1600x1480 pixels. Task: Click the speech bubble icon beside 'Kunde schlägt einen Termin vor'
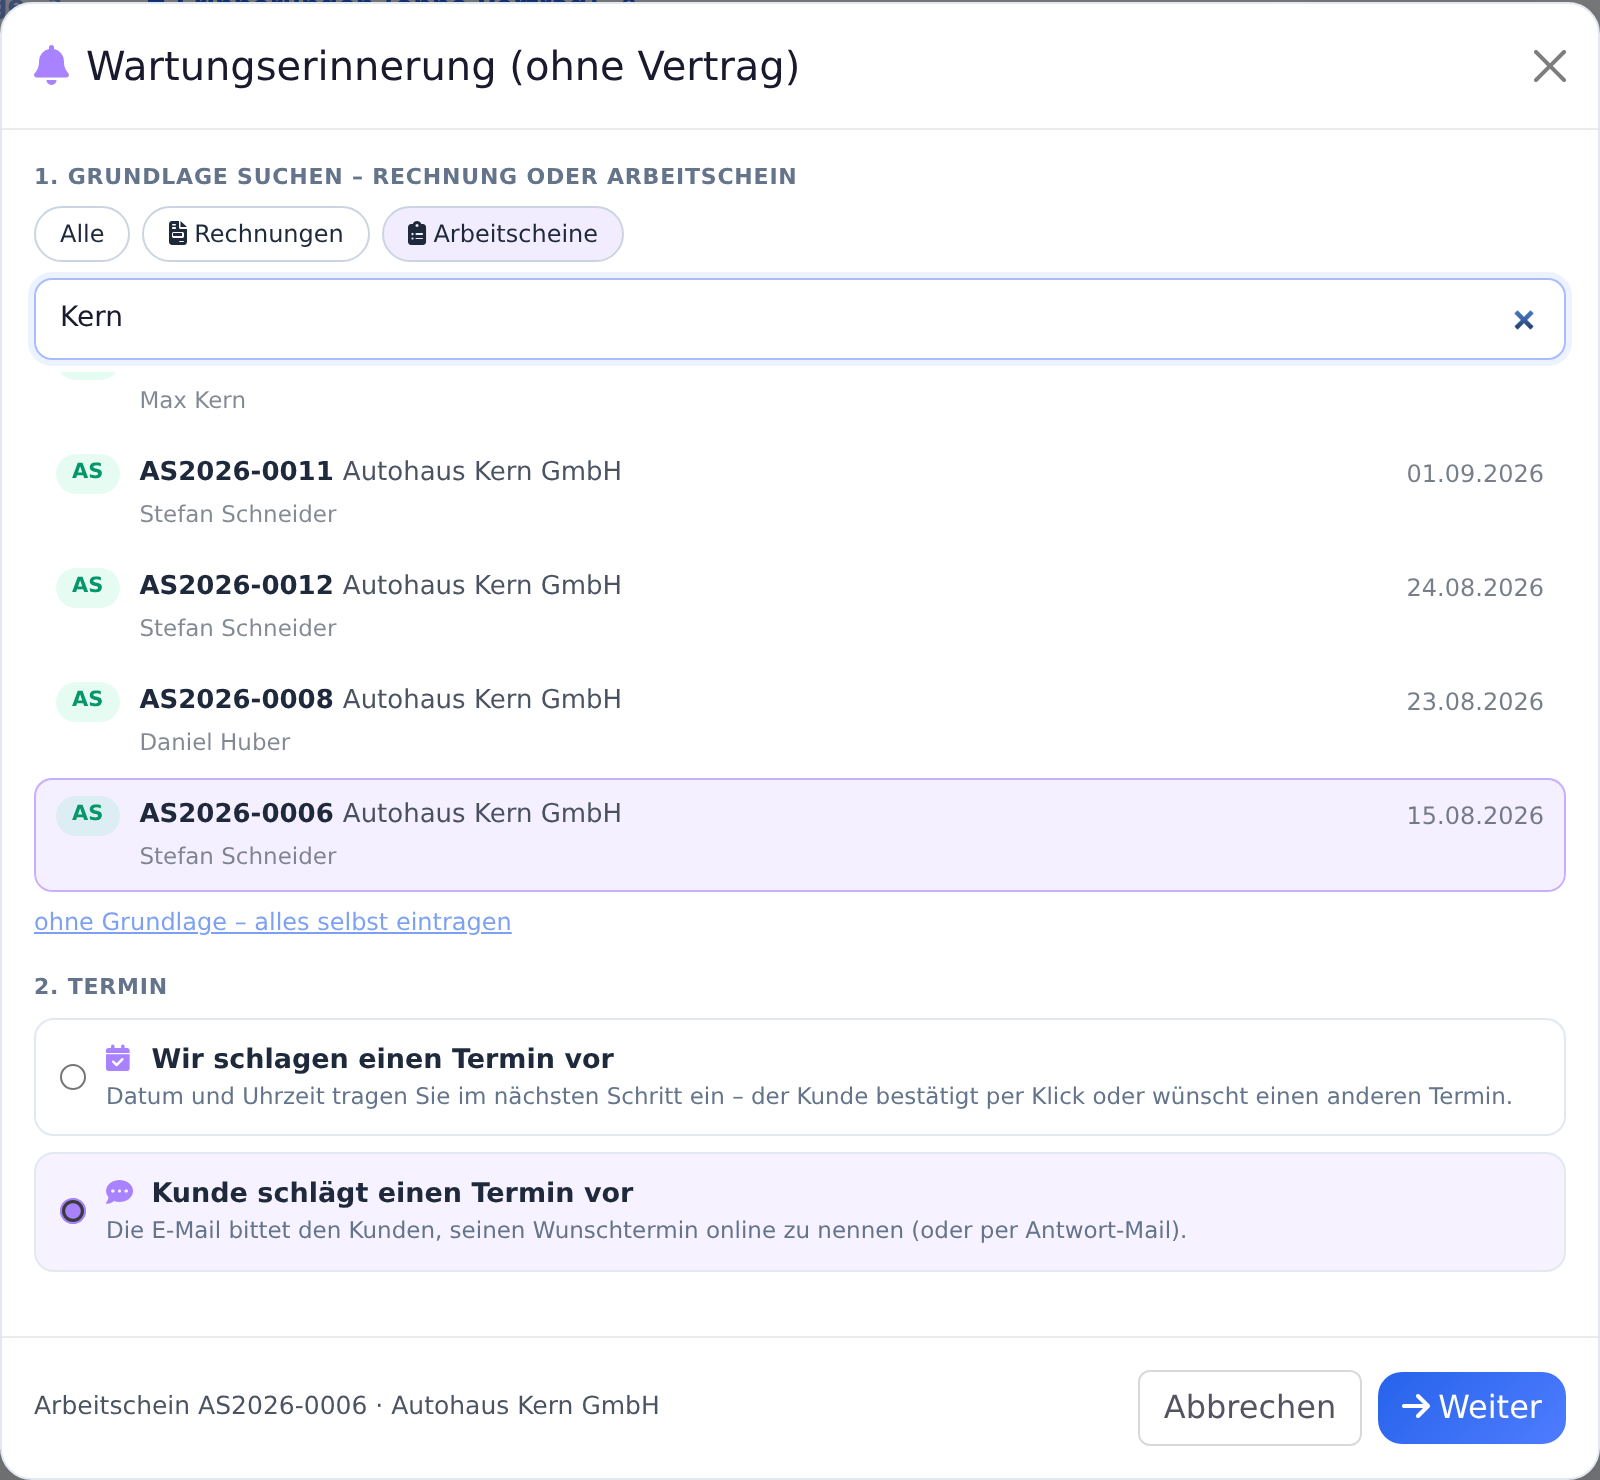tap(119, 1191)
